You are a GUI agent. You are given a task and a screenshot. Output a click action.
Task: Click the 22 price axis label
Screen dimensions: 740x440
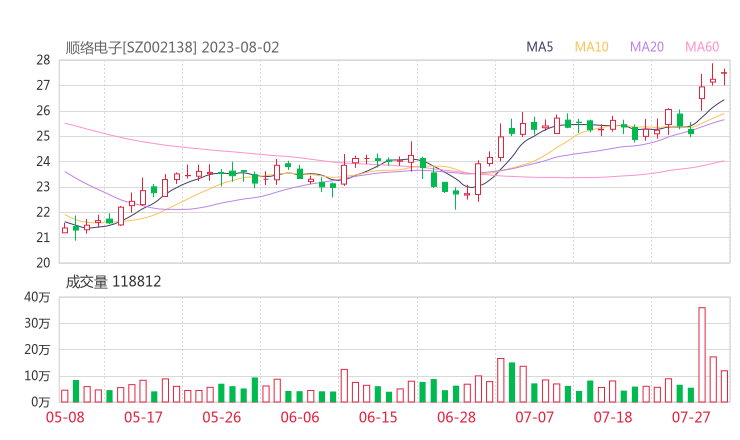point(43,212)
